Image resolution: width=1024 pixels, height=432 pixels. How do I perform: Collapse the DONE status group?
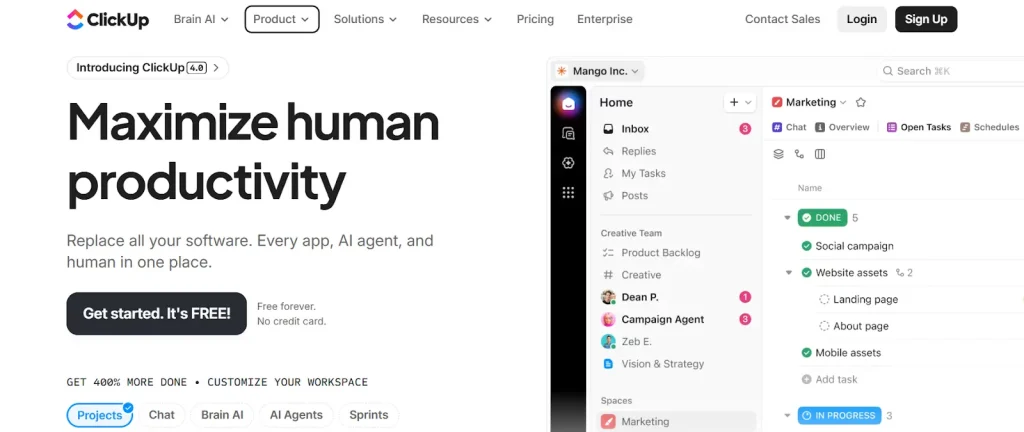point(788,218)
